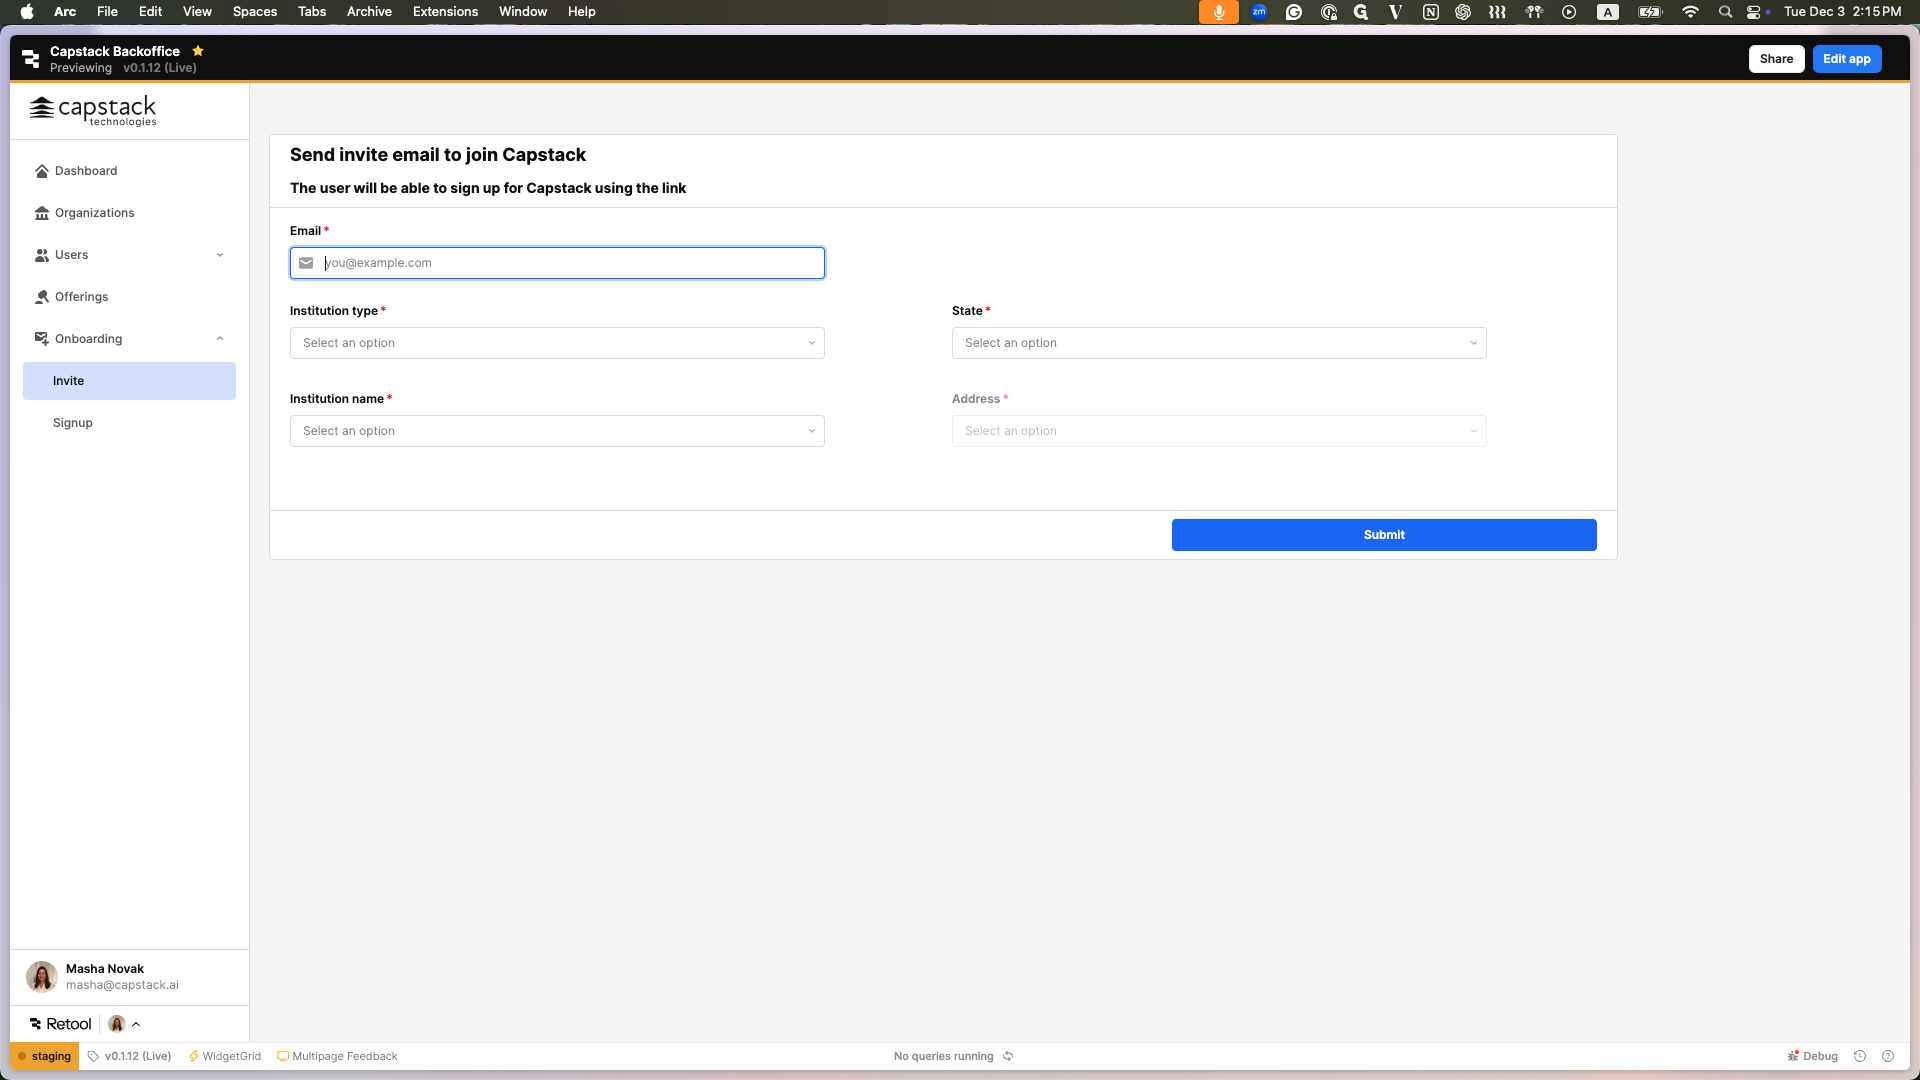The height and width of the screenshot is (1080, 1920).
Task: Open the File menu
Action: 107,12
